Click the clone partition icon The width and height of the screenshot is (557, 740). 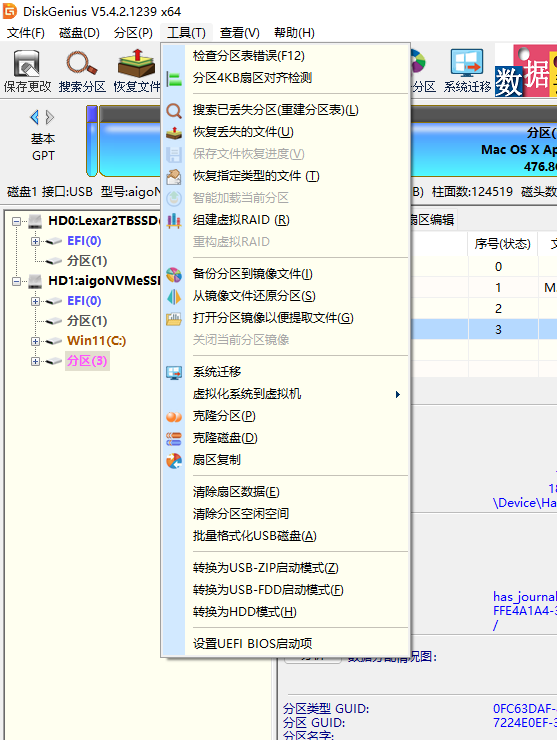(174, 416)
